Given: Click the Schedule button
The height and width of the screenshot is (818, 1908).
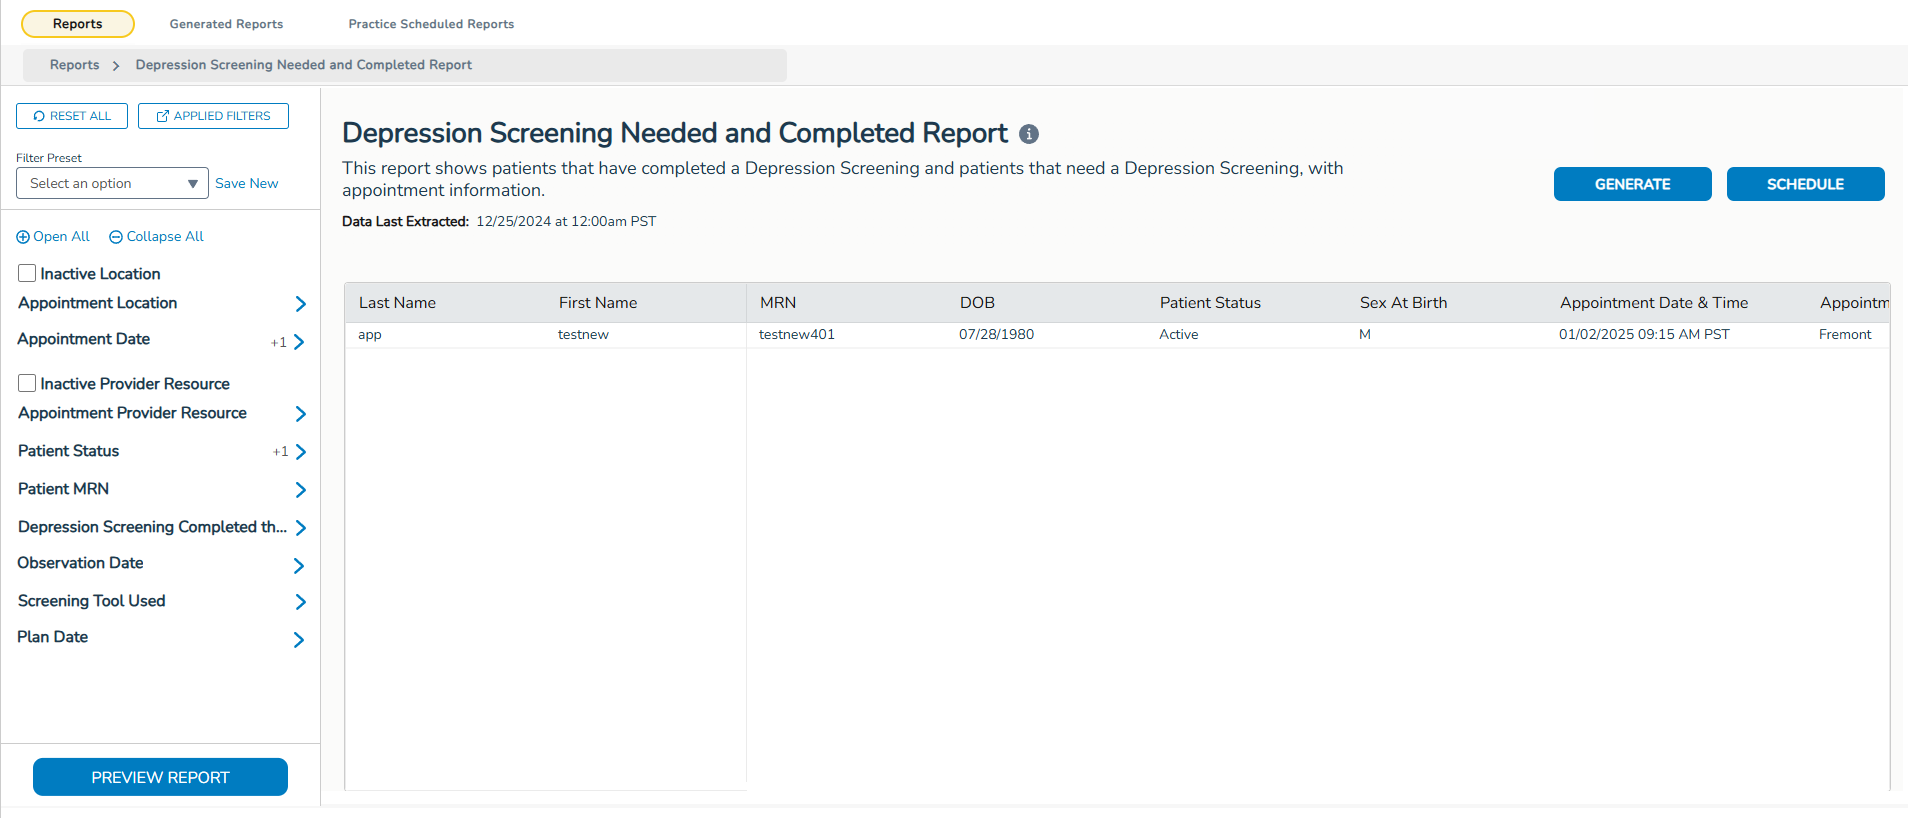Looking at the screenshot, I should click(1805, 184).
